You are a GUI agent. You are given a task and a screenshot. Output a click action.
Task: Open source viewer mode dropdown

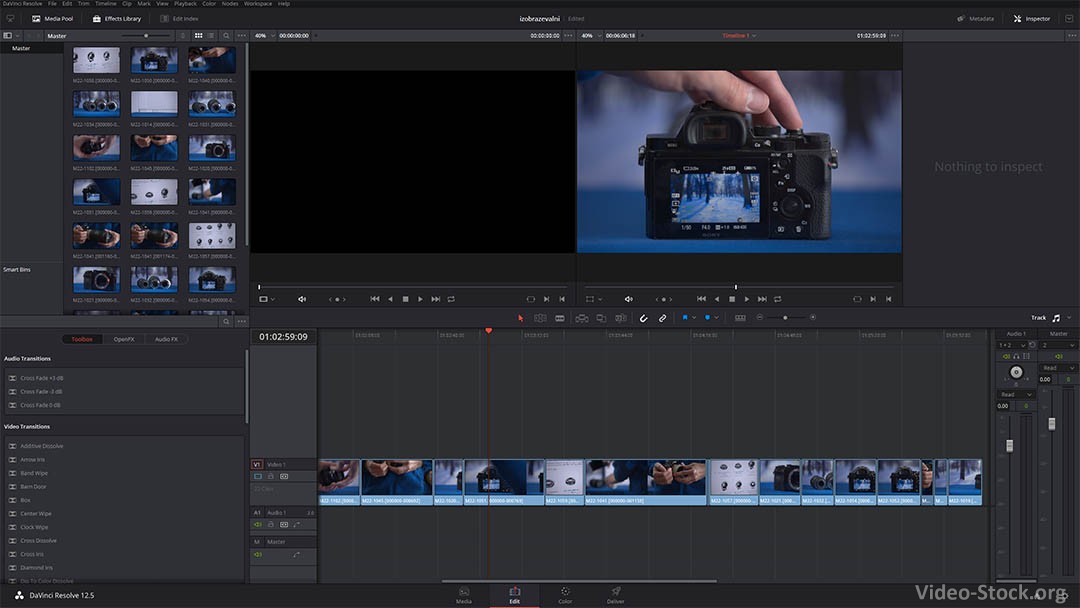pos(267,299)
